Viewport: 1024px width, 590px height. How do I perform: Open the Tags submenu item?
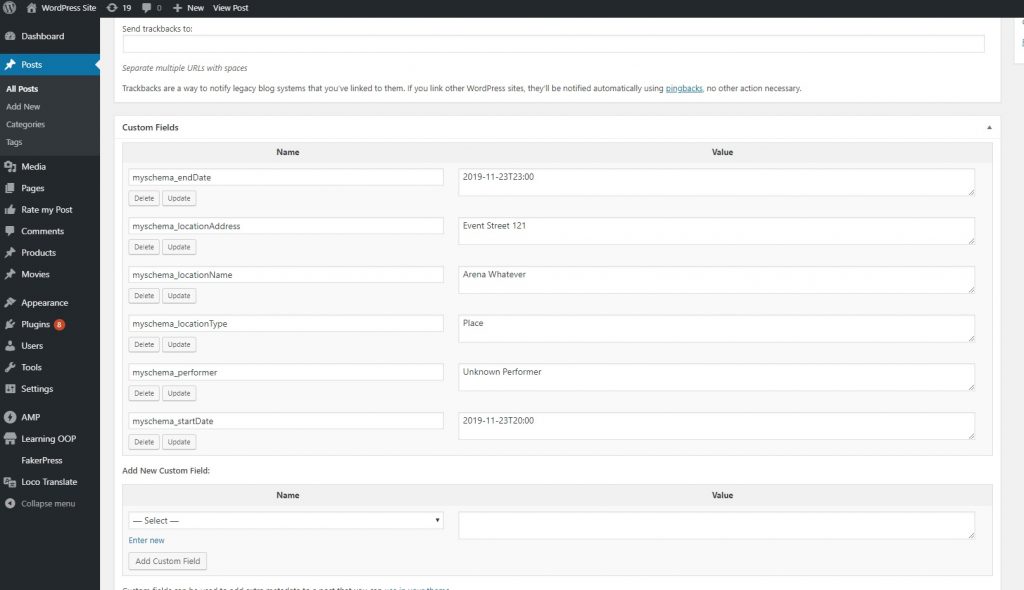[14, 142]
